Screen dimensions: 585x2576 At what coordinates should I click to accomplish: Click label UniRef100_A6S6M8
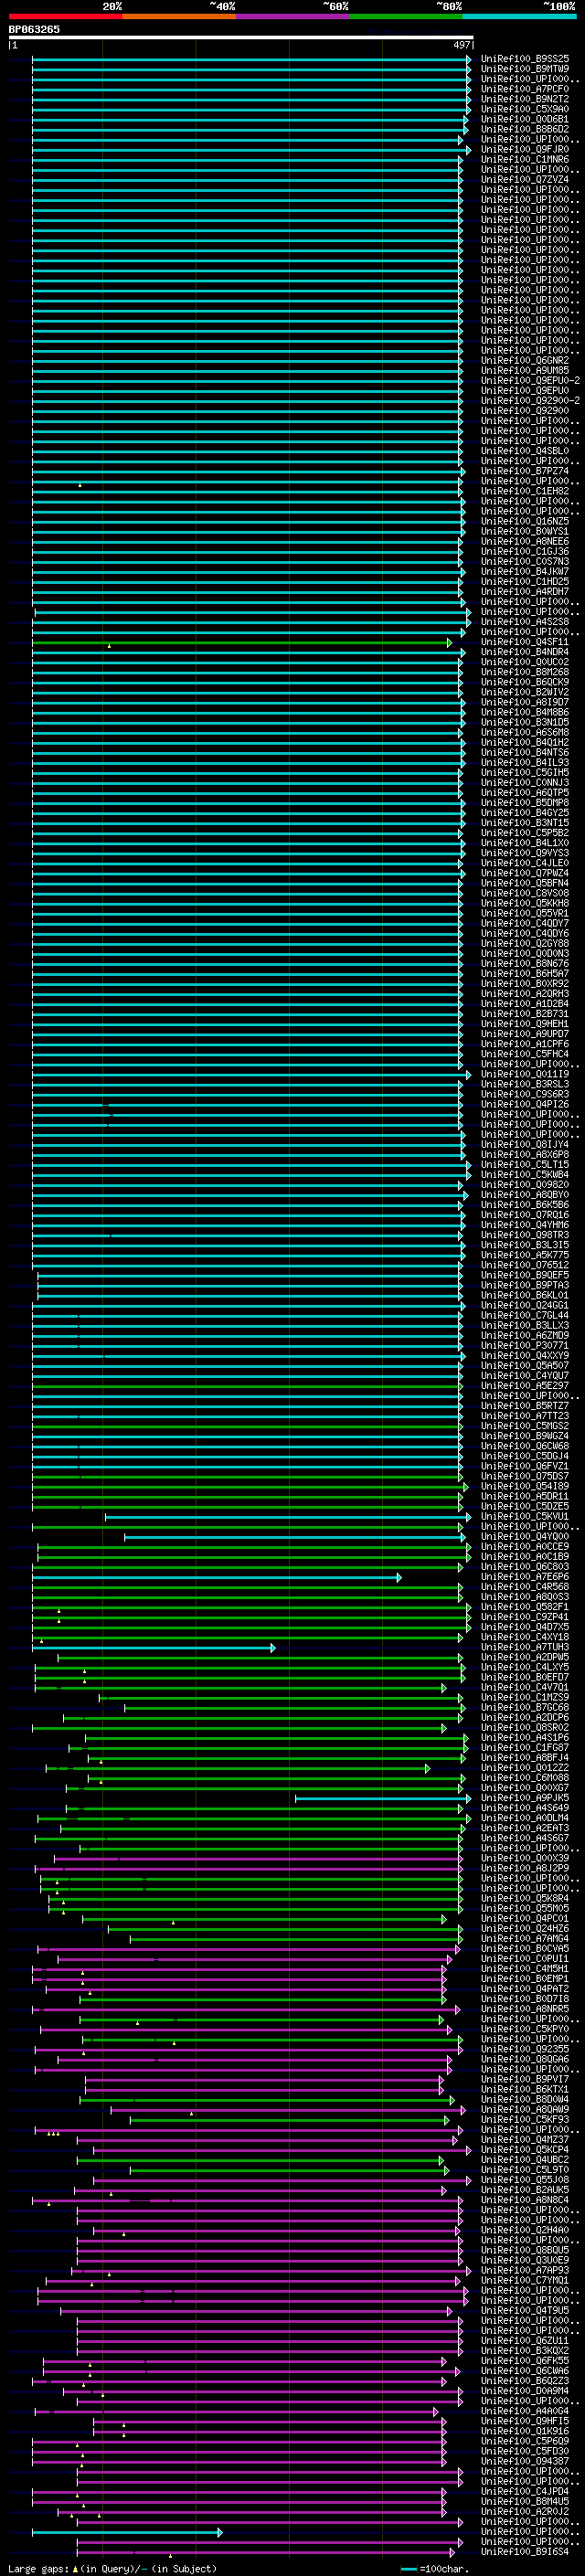point(525,732)
